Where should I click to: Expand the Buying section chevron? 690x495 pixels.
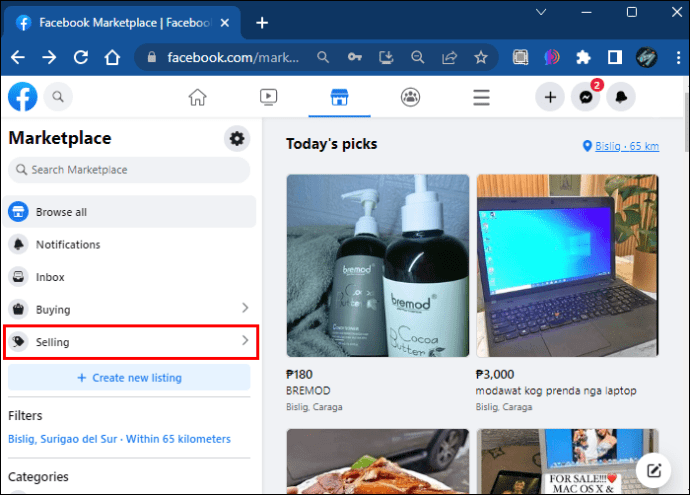point(245,308)
